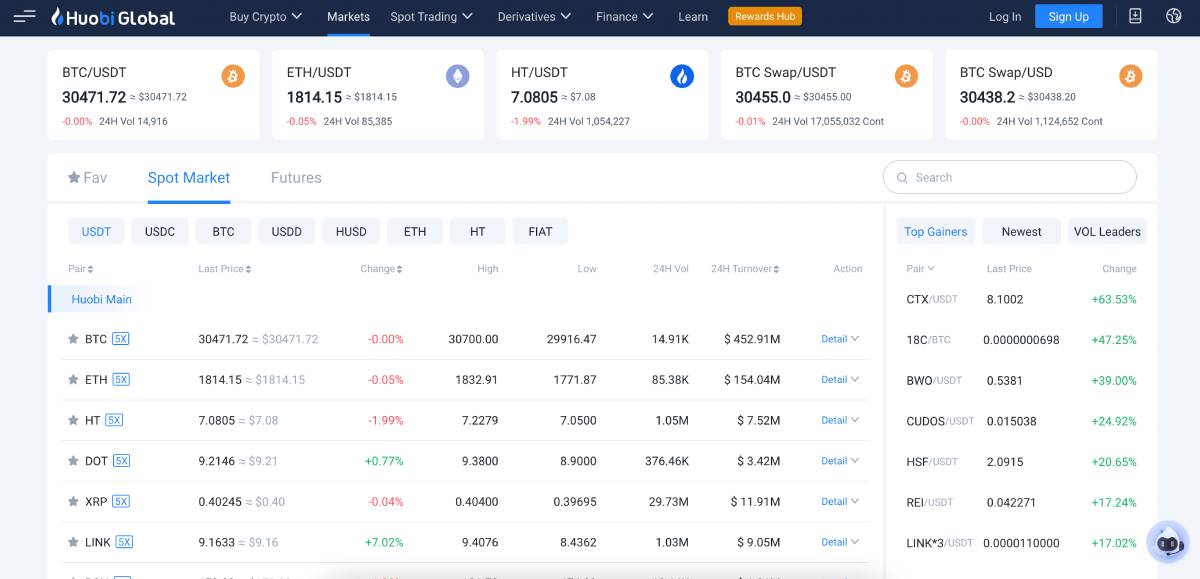Open the hamburger menu icon

(25, 16)
